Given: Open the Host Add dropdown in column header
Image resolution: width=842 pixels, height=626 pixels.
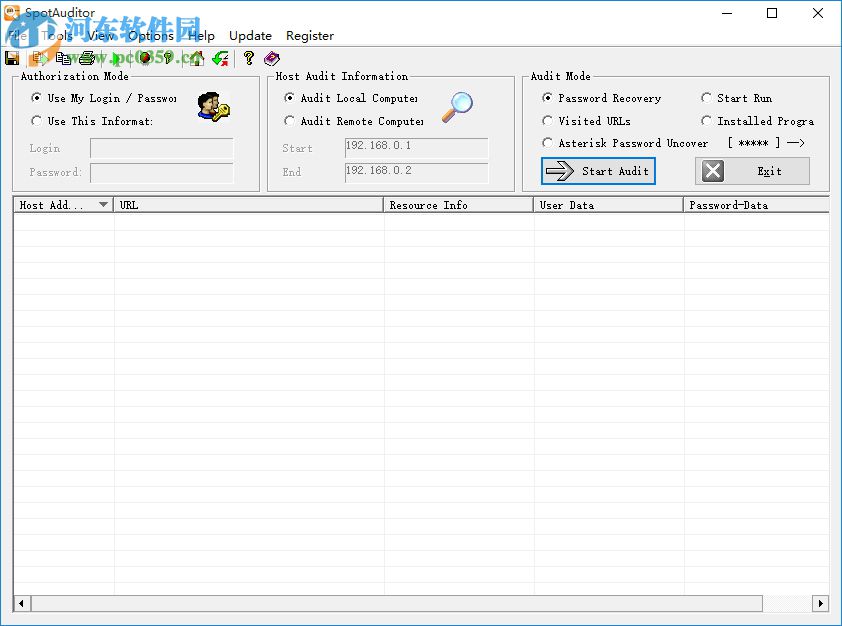Looking at the screenshot, I should [105, 204].
